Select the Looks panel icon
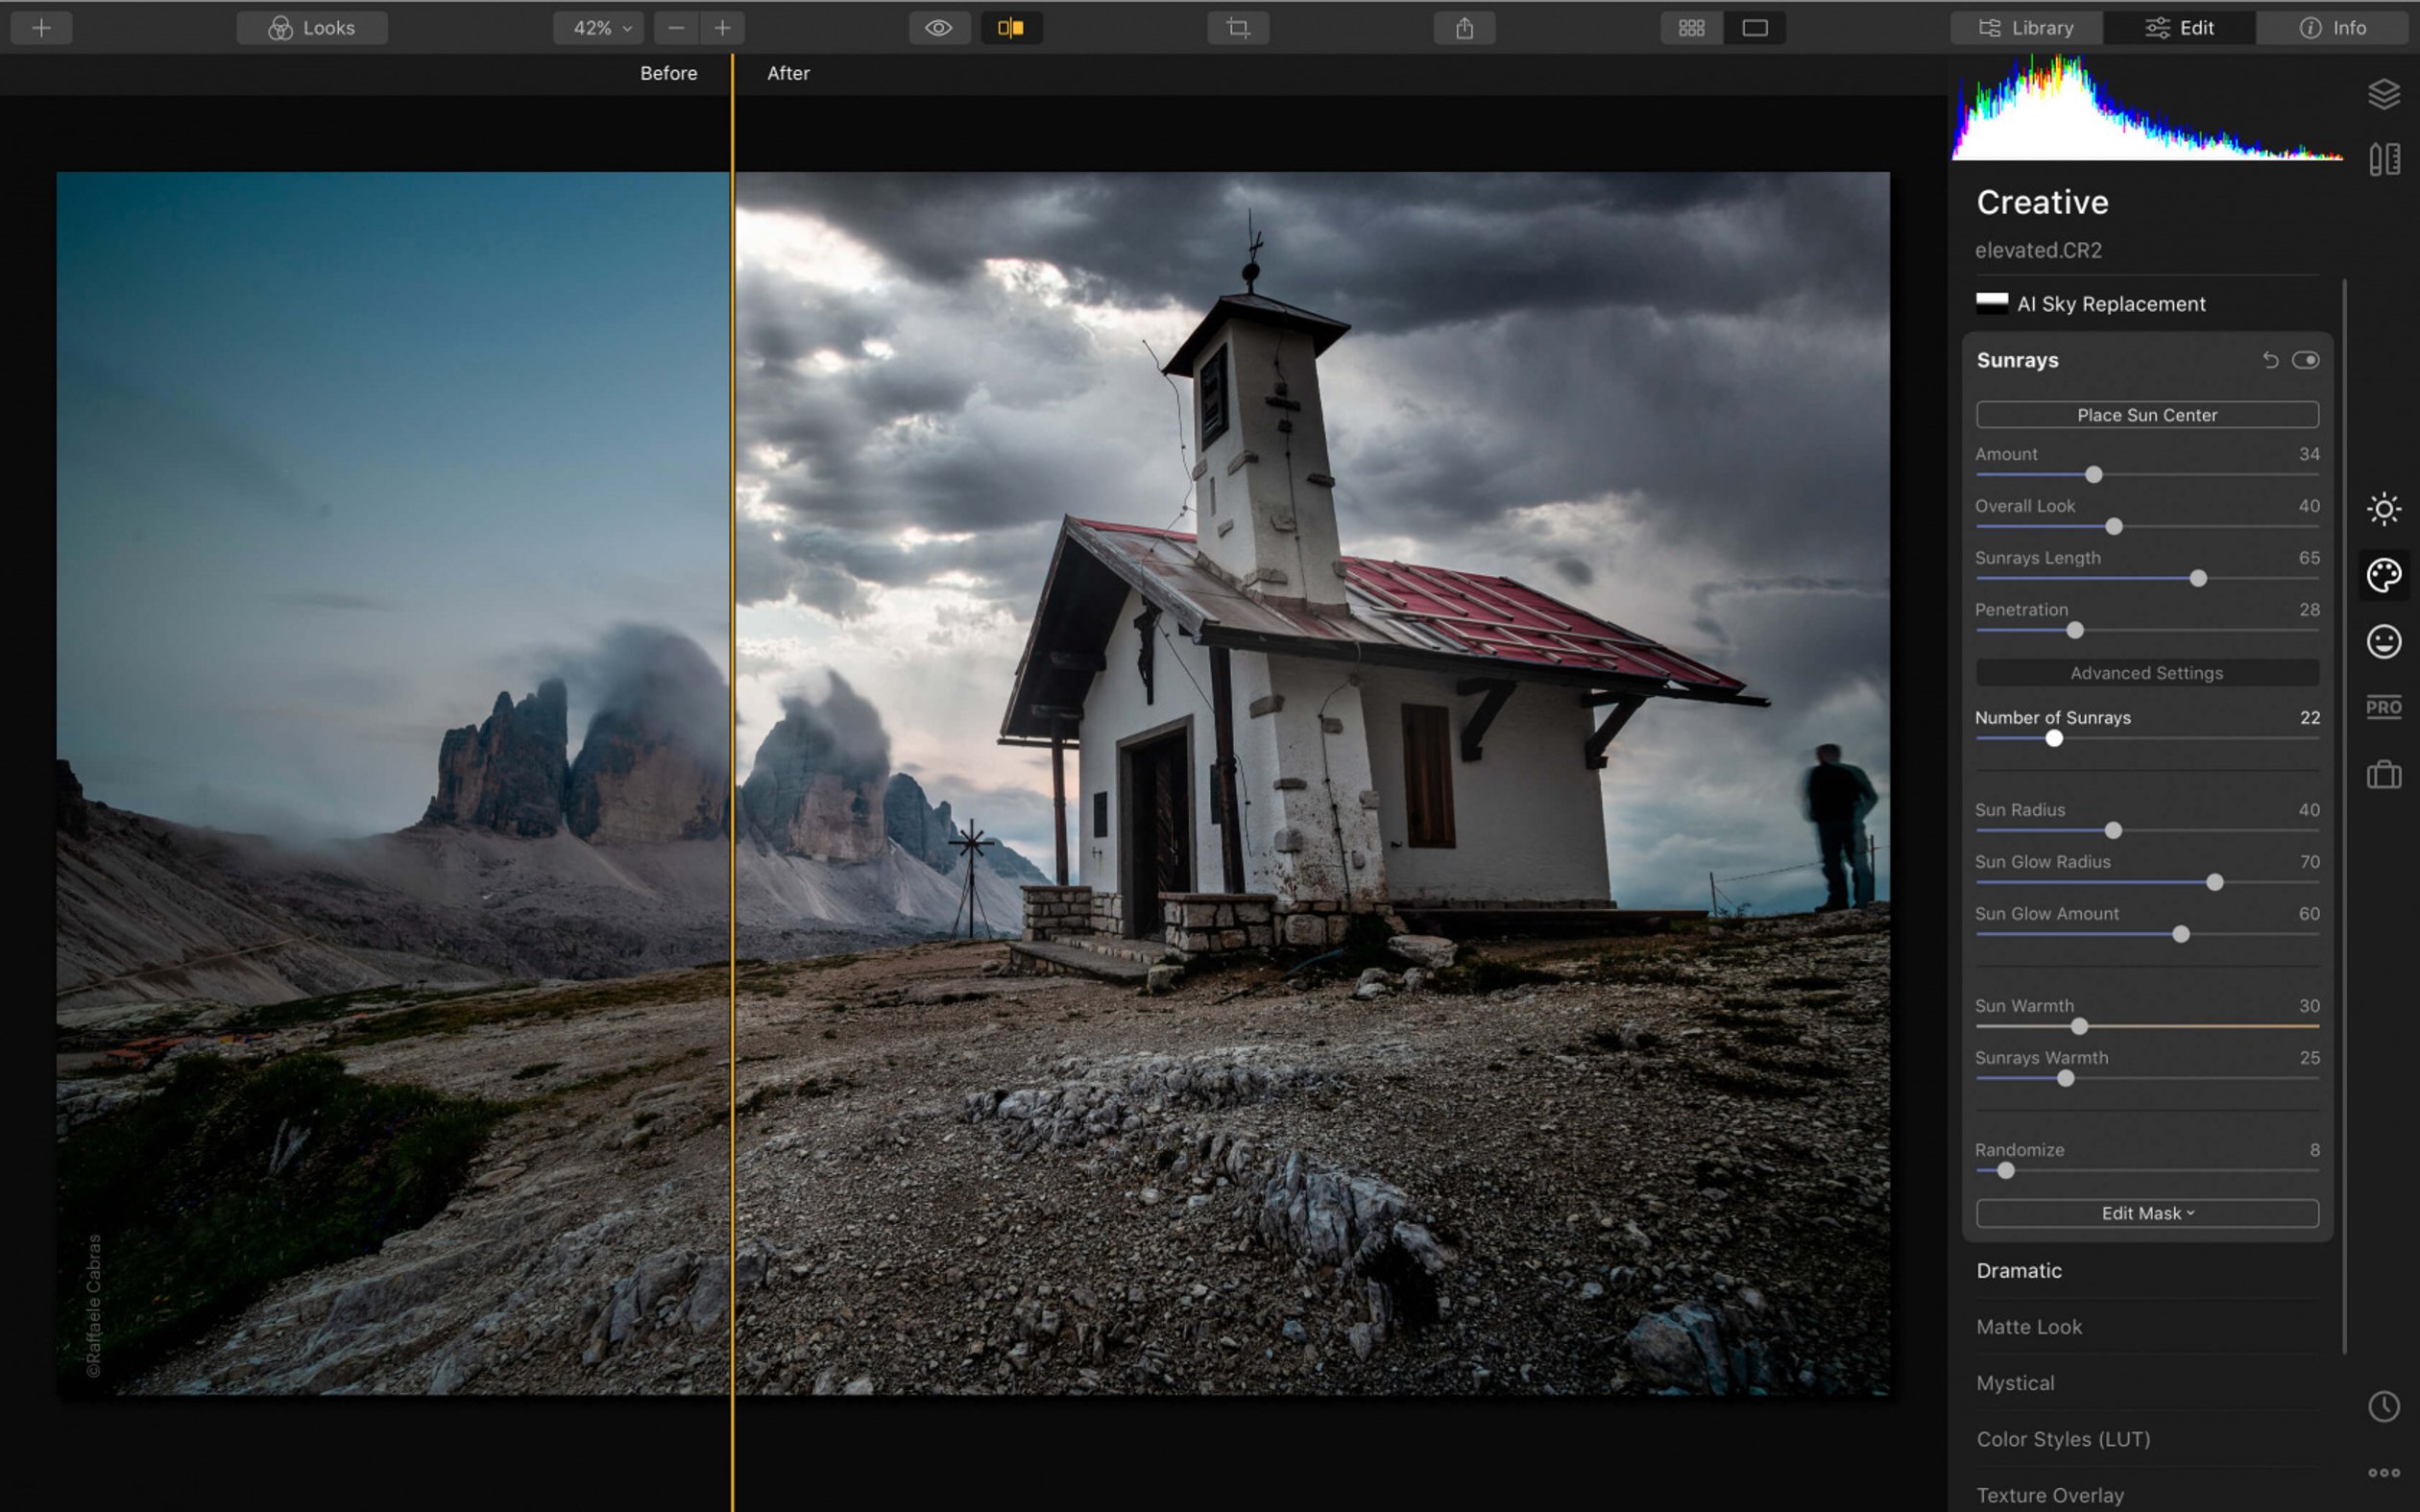 point(282,26)
